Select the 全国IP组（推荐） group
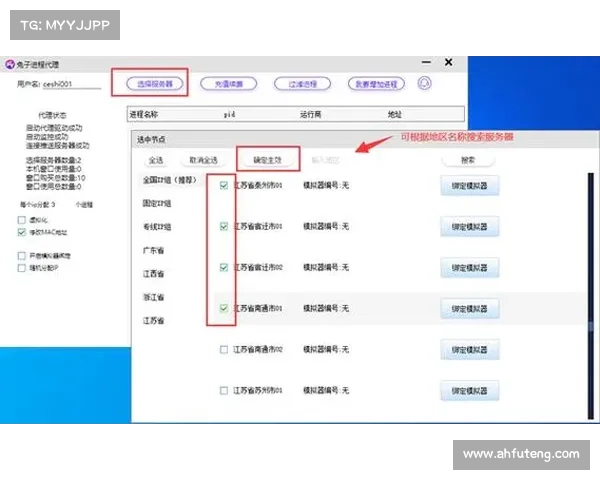Screen dimensions: 600x480 (170, 180)
